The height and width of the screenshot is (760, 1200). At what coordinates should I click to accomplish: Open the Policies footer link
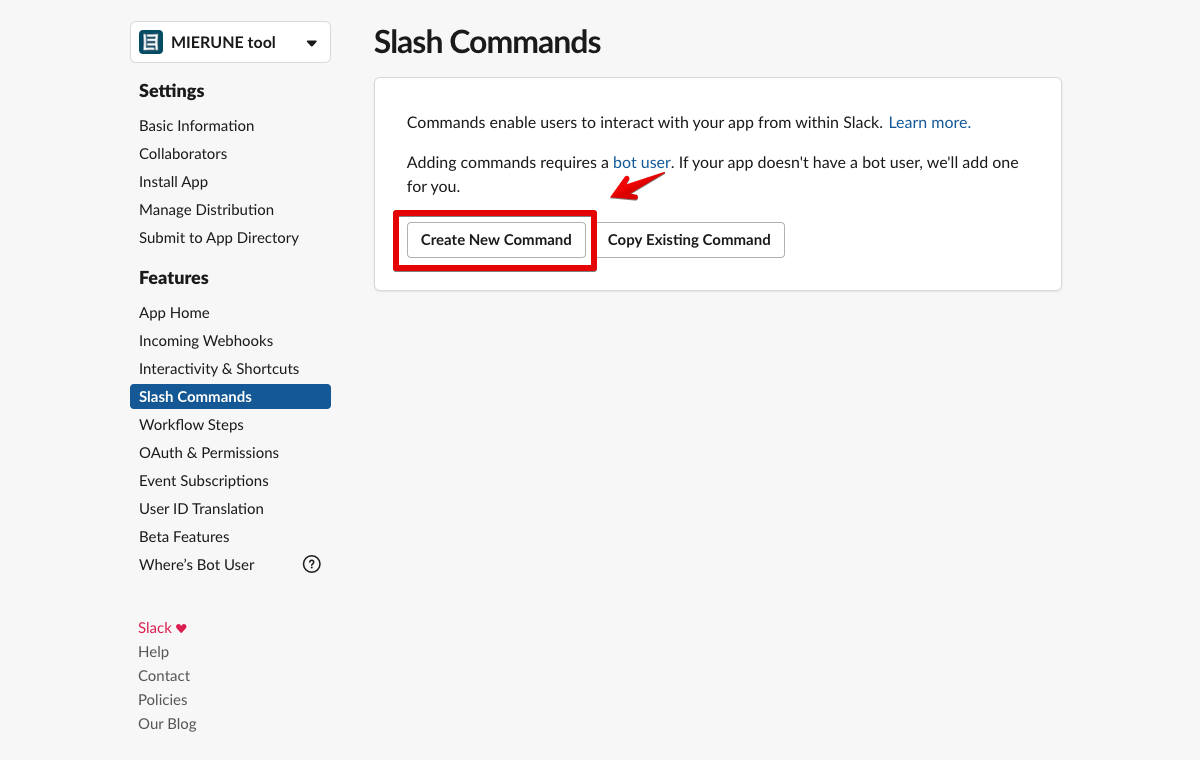(x=162, y=700)
